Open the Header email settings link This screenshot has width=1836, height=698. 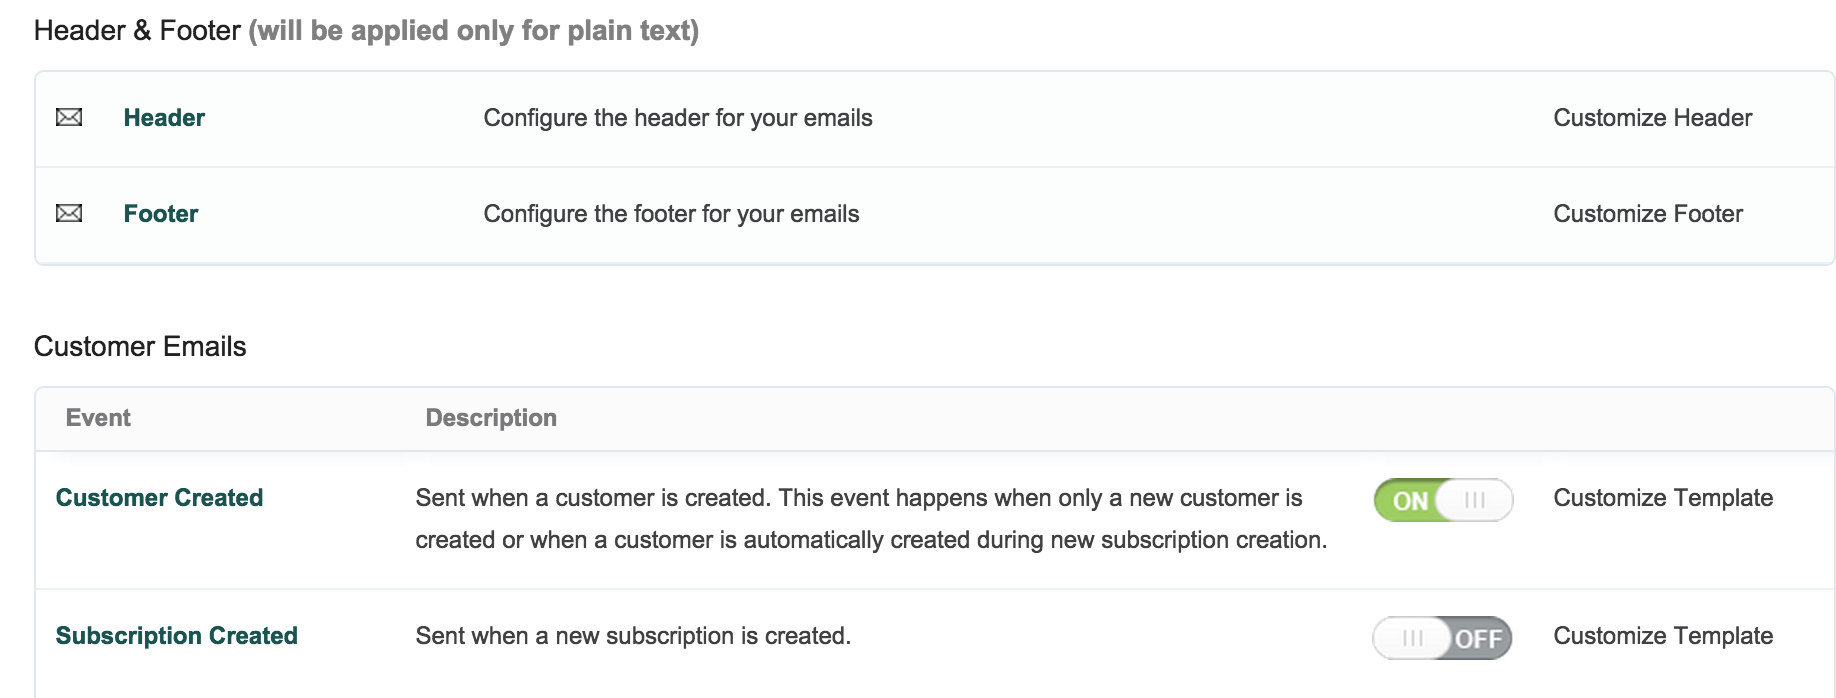coord(164,118)
